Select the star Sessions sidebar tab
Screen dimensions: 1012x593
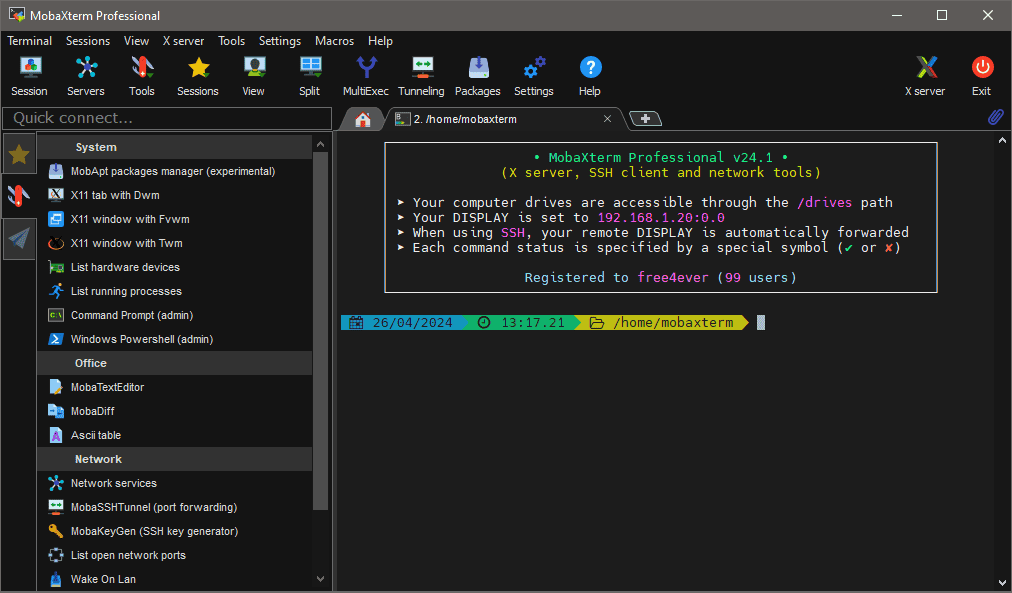click(x=19, y=154)
